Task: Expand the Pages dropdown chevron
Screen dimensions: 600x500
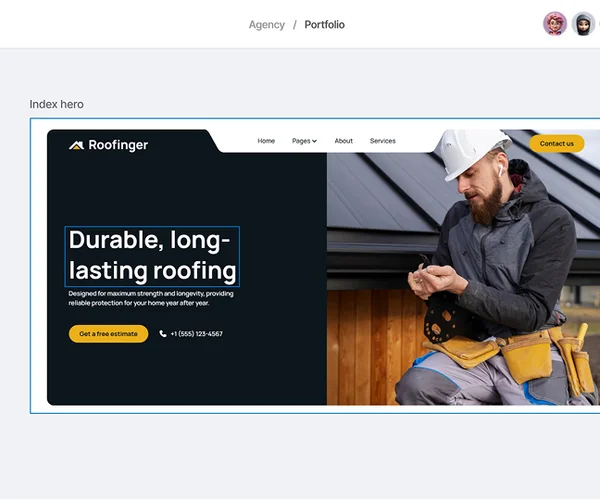Action: (x=315, y=141)
